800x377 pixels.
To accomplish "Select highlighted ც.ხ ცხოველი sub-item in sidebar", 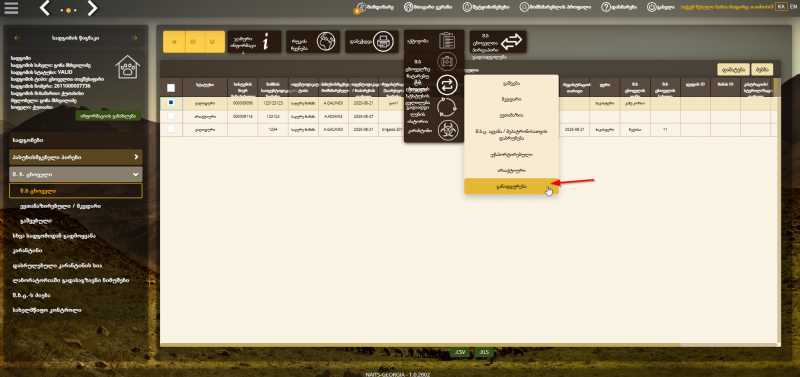I will (76, 191).
